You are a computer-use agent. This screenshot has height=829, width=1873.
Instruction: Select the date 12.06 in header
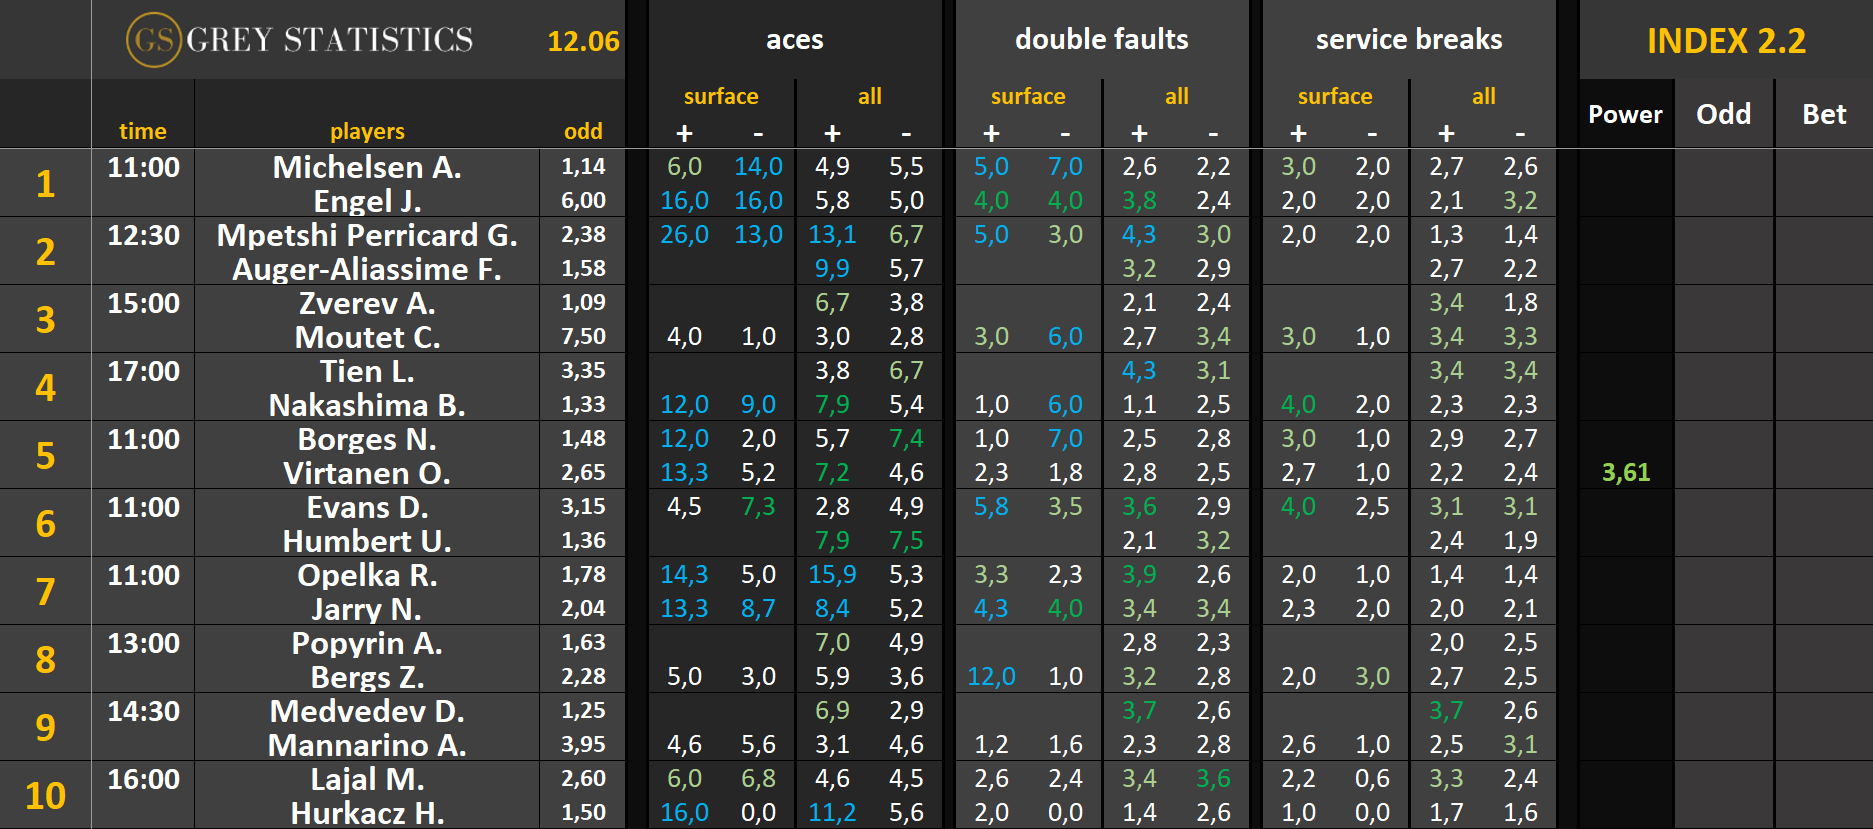(x=583, y=41)
